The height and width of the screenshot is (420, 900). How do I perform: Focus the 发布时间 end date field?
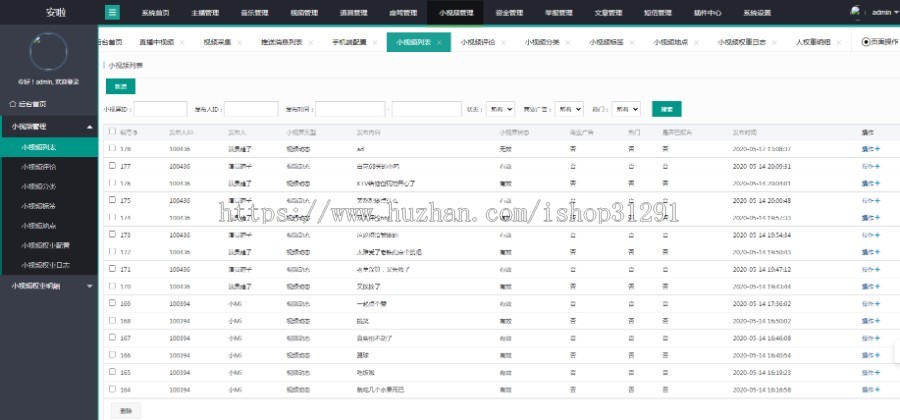(426, 109)
